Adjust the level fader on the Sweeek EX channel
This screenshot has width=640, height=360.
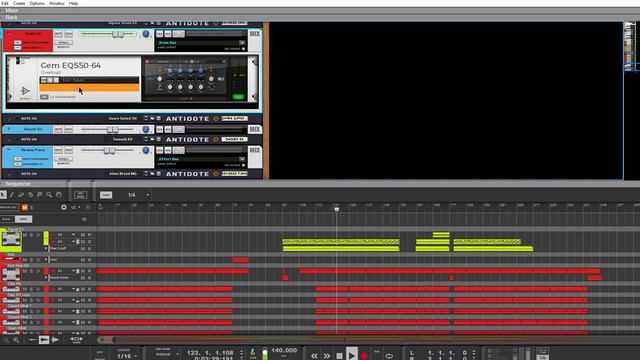[x=112, y=129]
